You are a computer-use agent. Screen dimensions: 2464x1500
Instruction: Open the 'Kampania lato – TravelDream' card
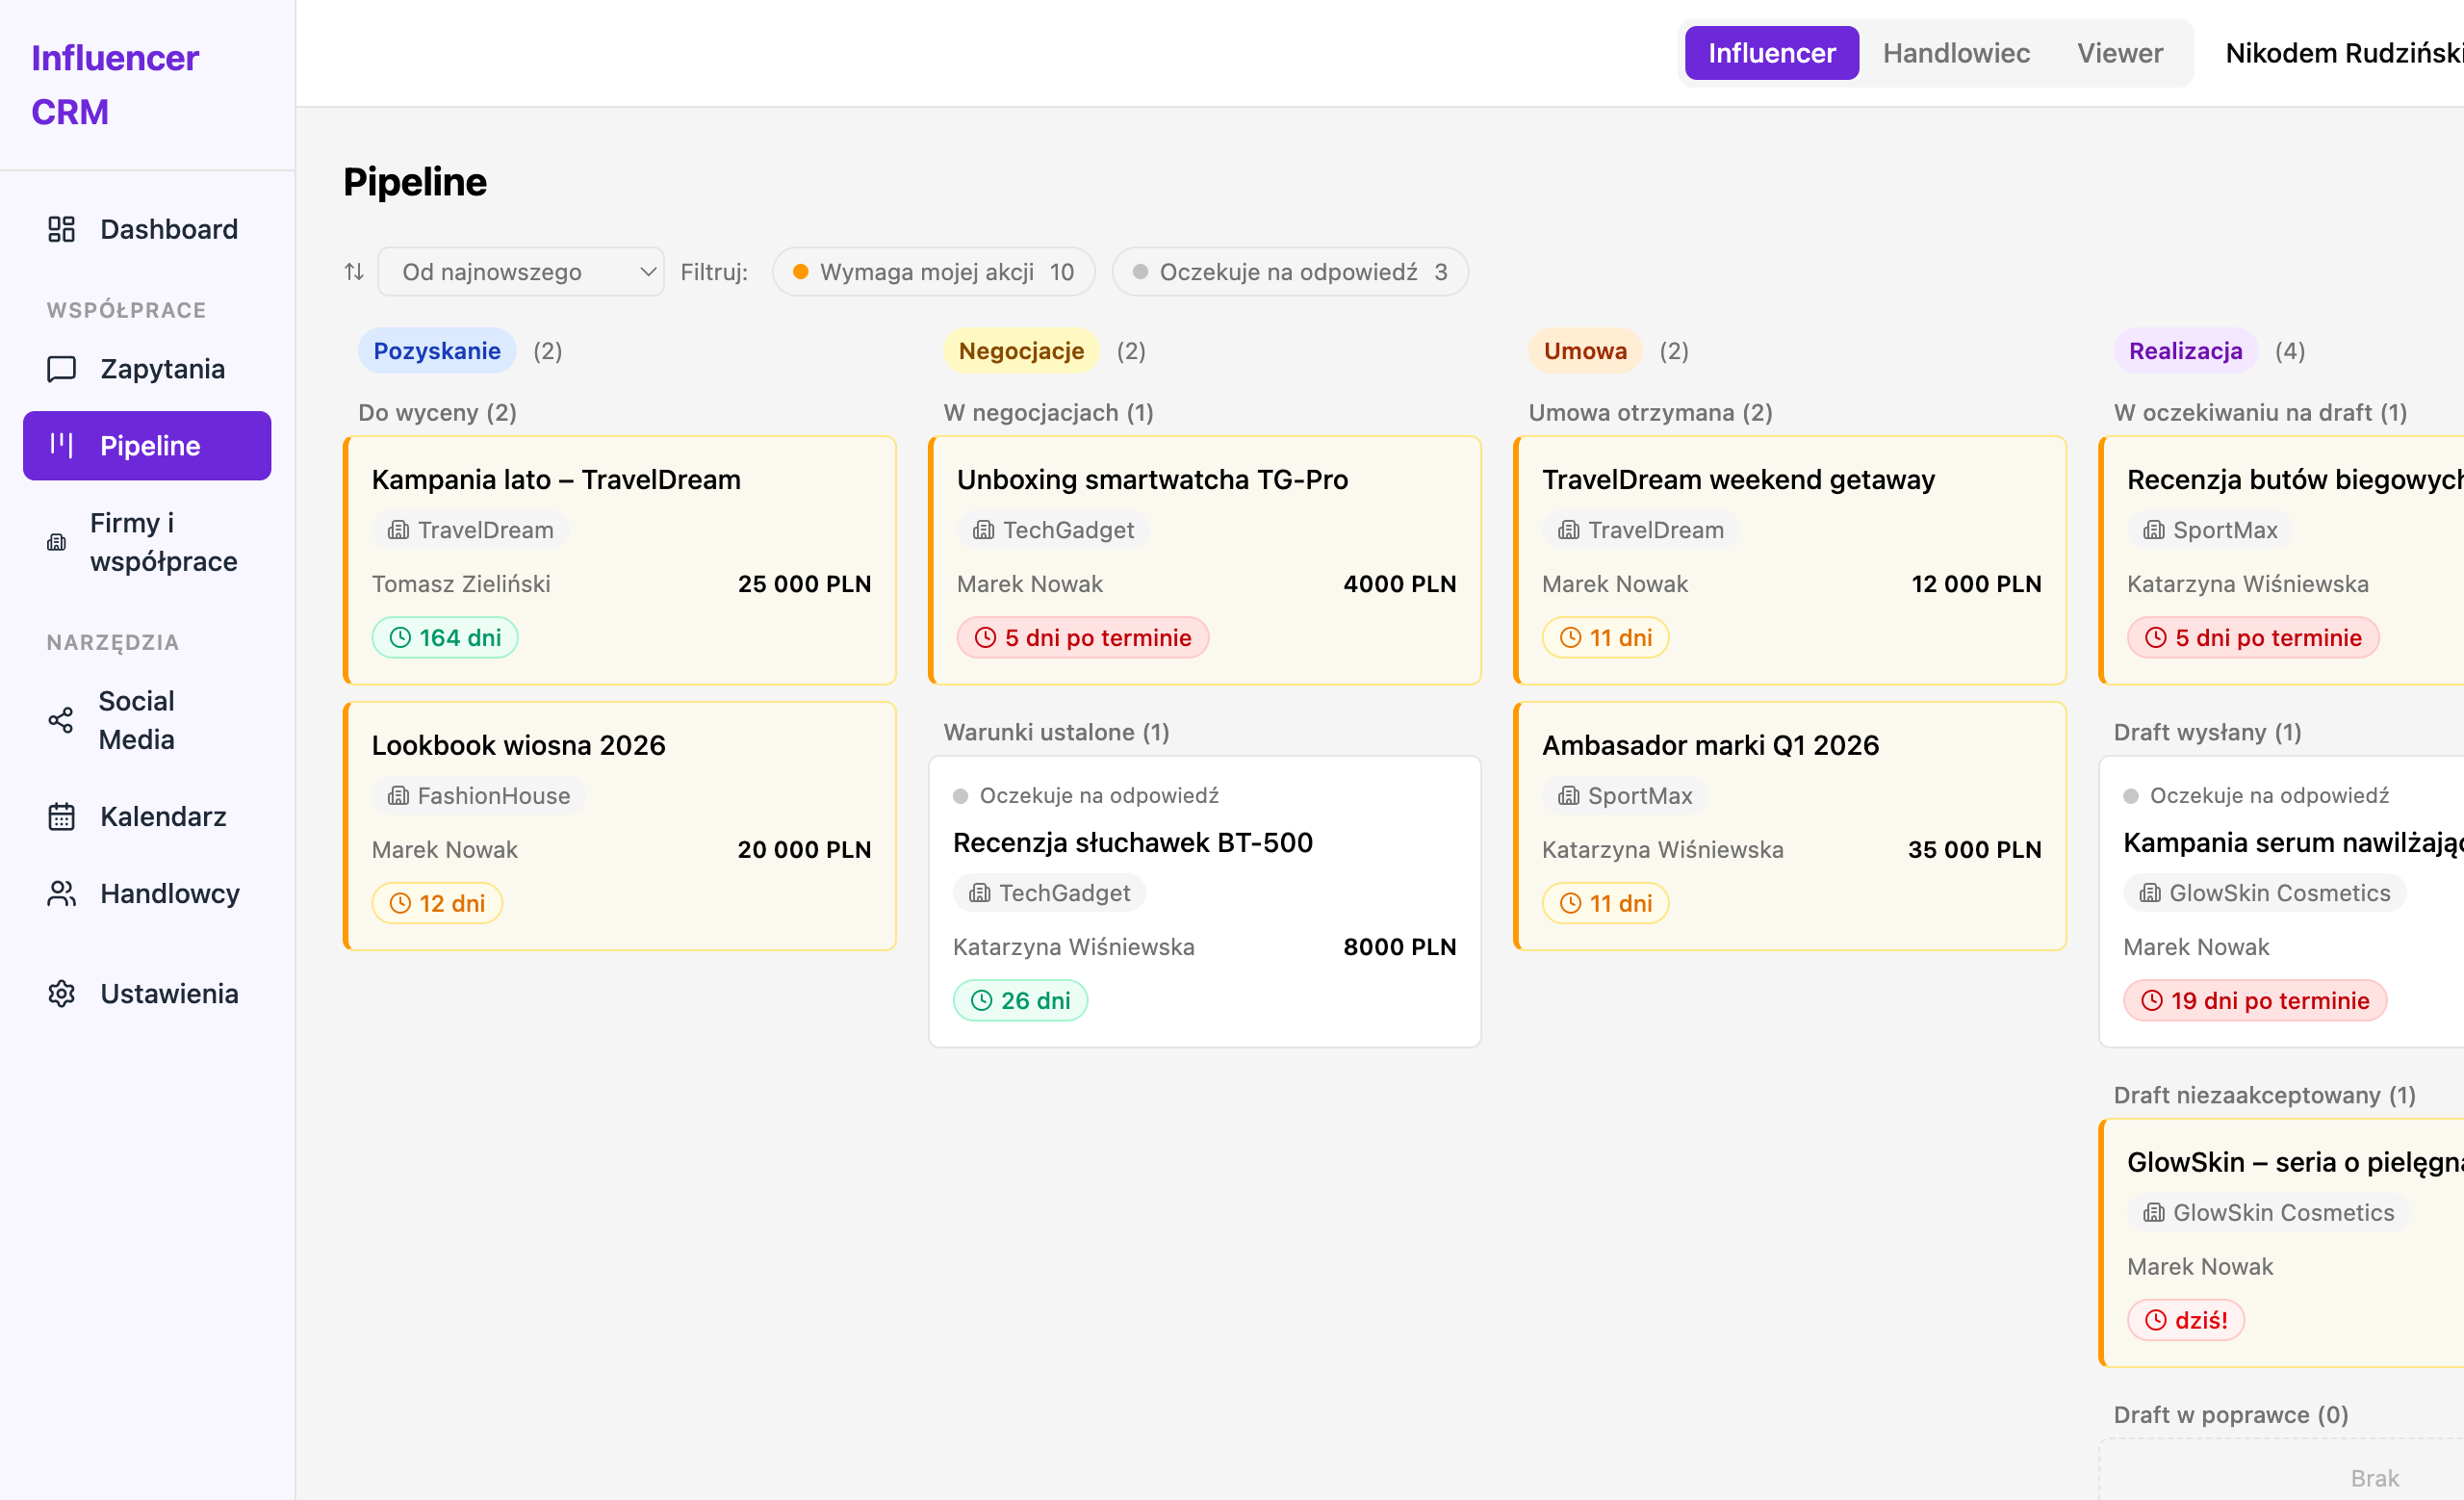click(x=620, y=561)
